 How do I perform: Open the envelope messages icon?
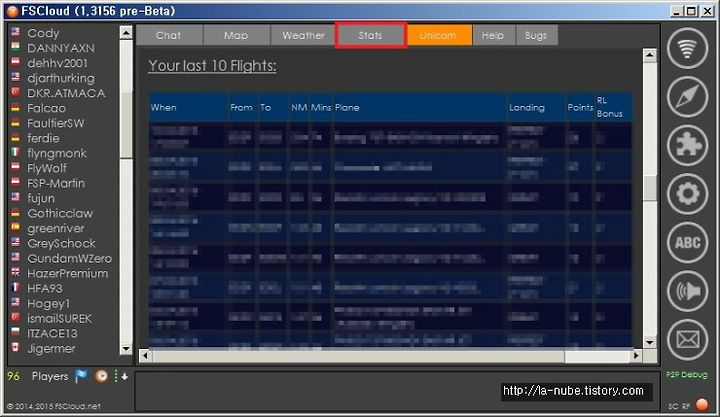(x=687, y=340)
